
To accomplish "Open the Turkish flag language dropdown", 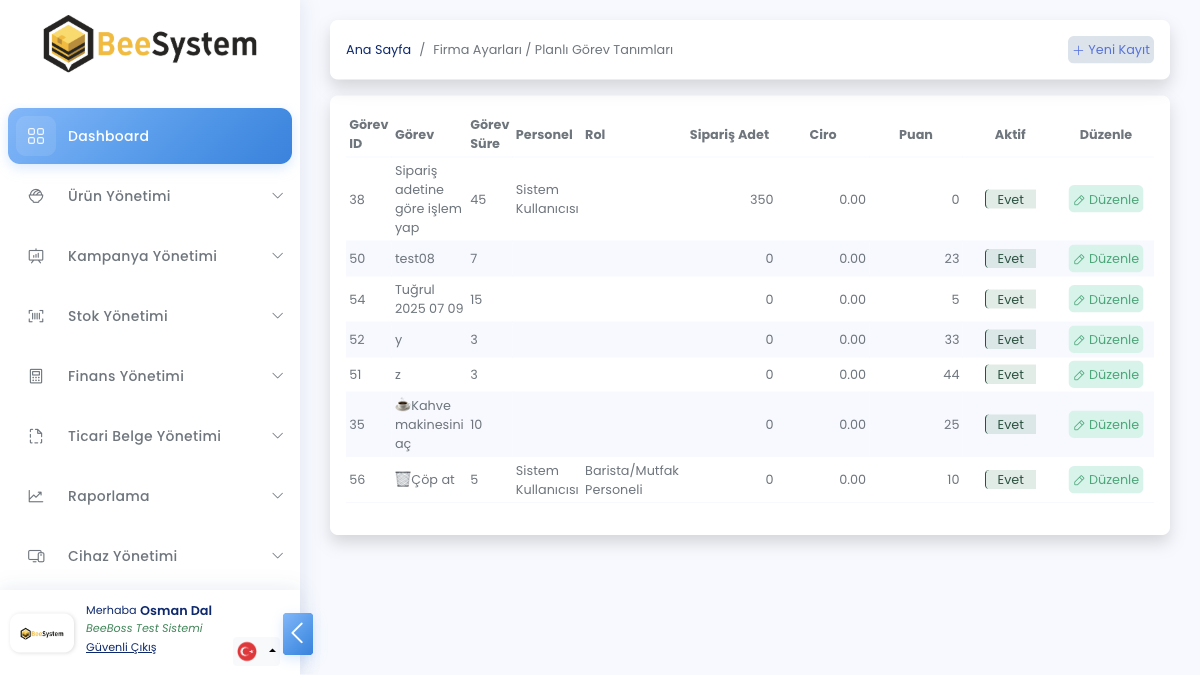I will point(256,651).
